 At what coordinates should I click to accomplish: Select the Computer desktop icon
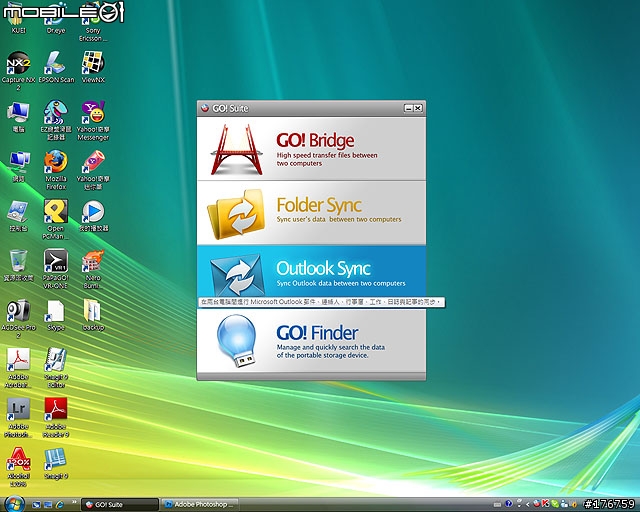(x=18, y=117)
